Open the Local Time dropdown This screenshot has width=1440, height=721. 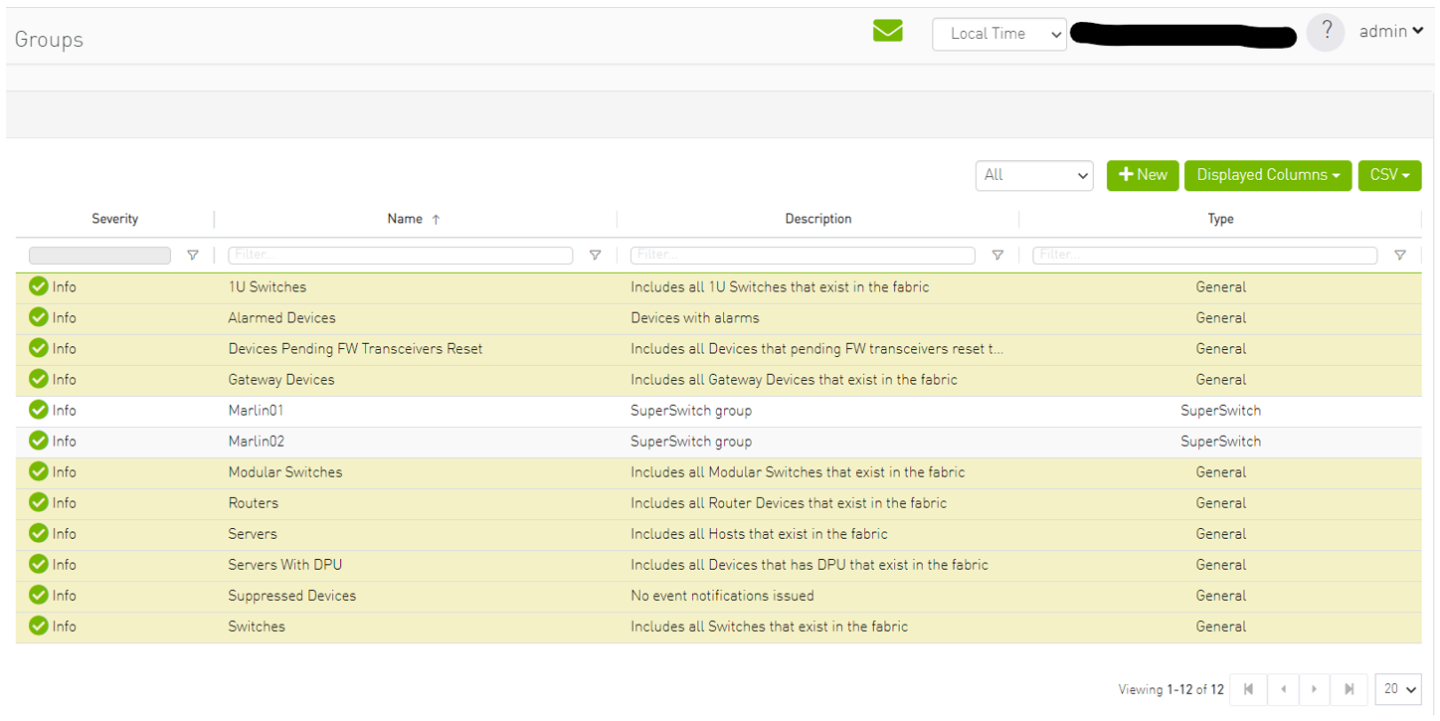pos(998,34)
